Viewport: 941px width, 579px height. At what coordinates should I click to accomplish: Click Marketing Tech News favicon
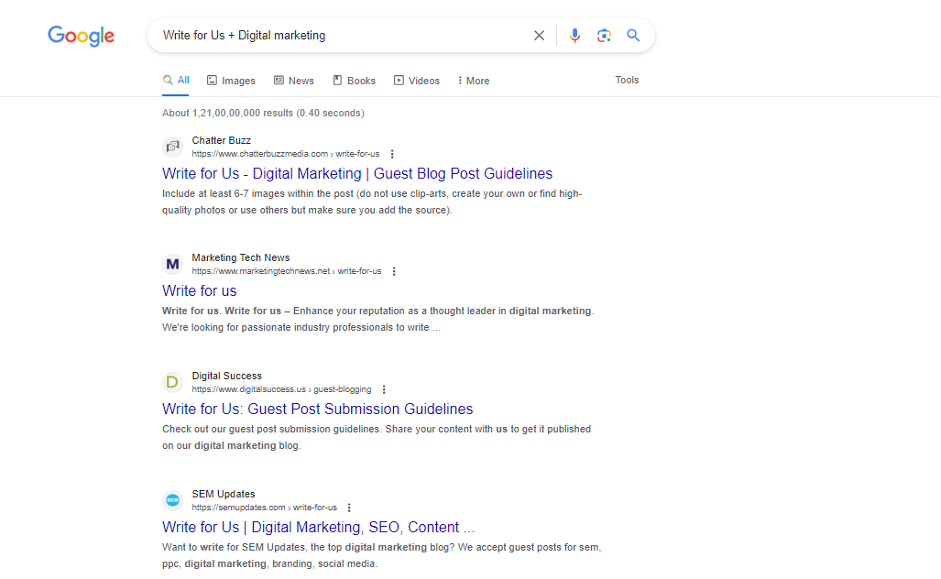(173, 264)
